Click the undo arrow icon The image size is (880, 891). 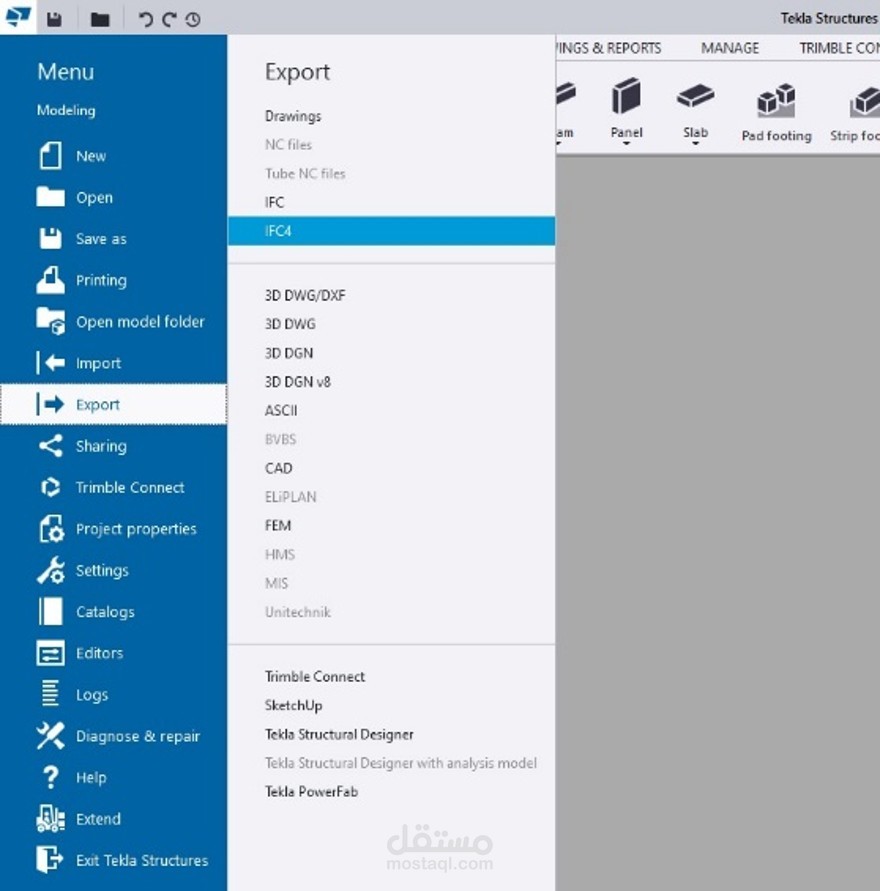click(x=146, y=20)
